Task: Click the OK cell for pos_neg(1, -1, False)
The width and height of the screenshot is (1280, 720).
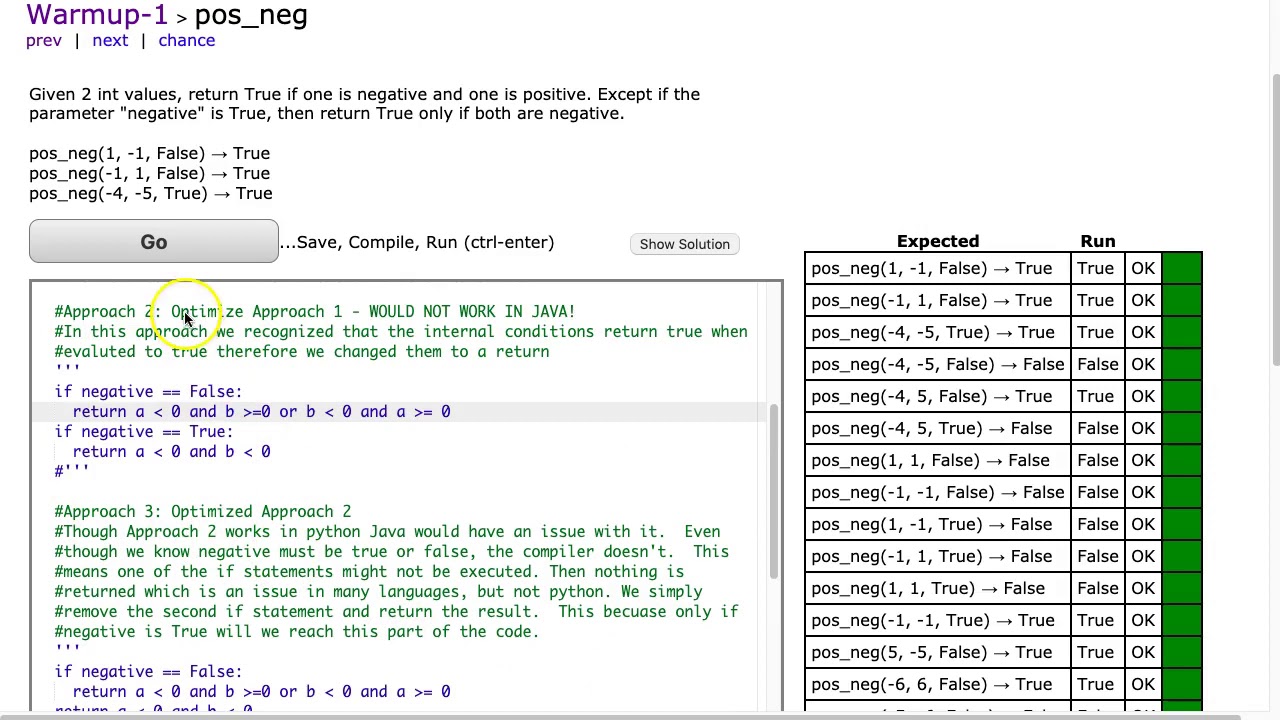Action: pos(1143,268)
